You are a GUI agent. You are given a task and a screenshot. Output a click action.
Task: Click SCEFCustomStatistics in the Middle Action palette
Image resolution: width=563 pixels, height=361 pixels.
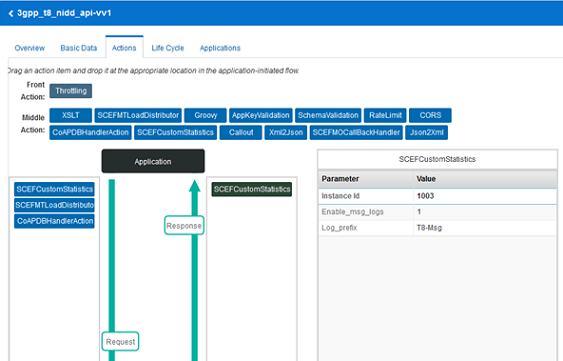176,133
